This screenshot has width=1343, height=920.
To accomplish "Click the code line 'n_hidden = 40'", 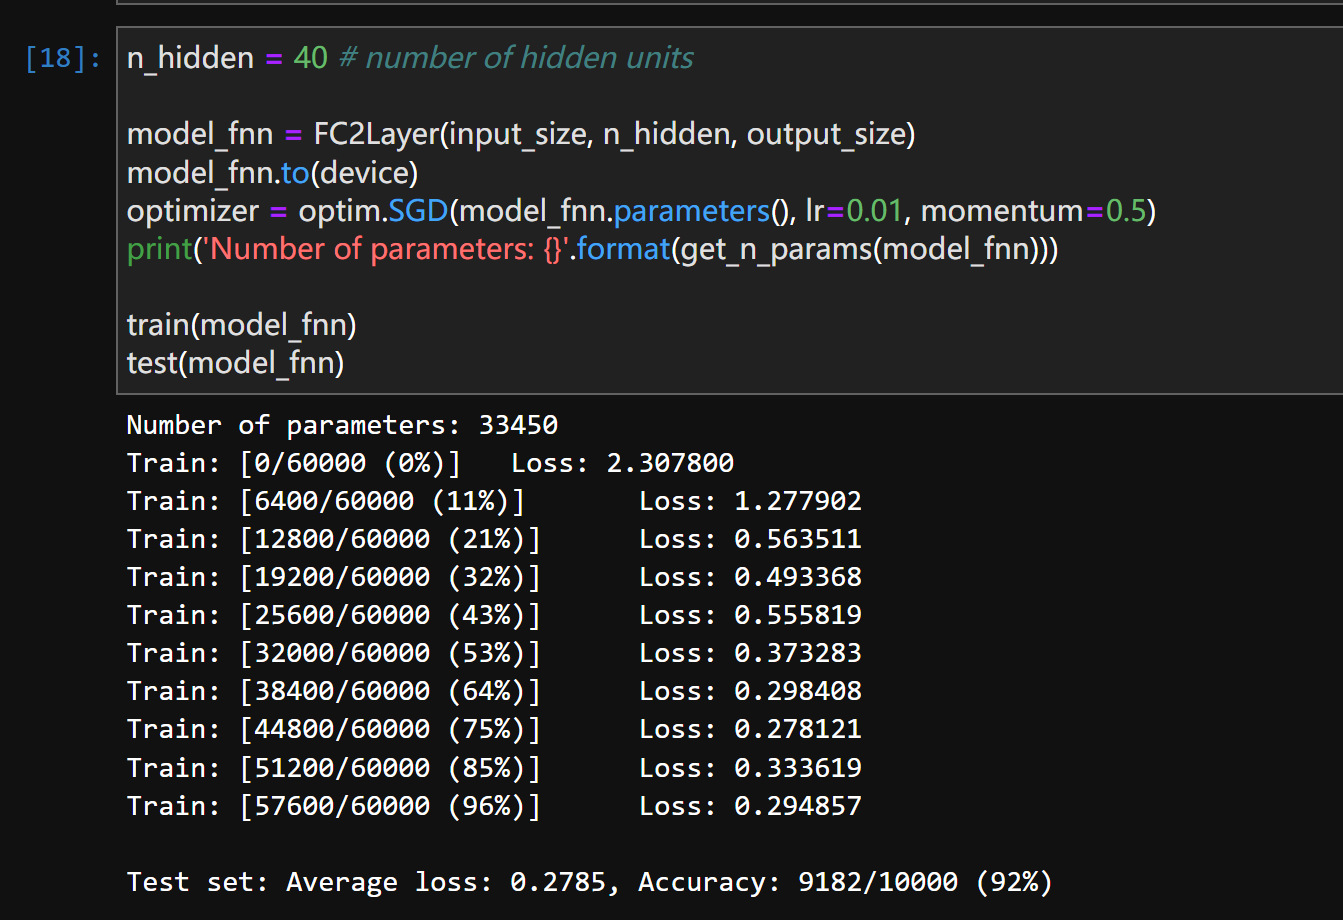I will click(227, 58).
